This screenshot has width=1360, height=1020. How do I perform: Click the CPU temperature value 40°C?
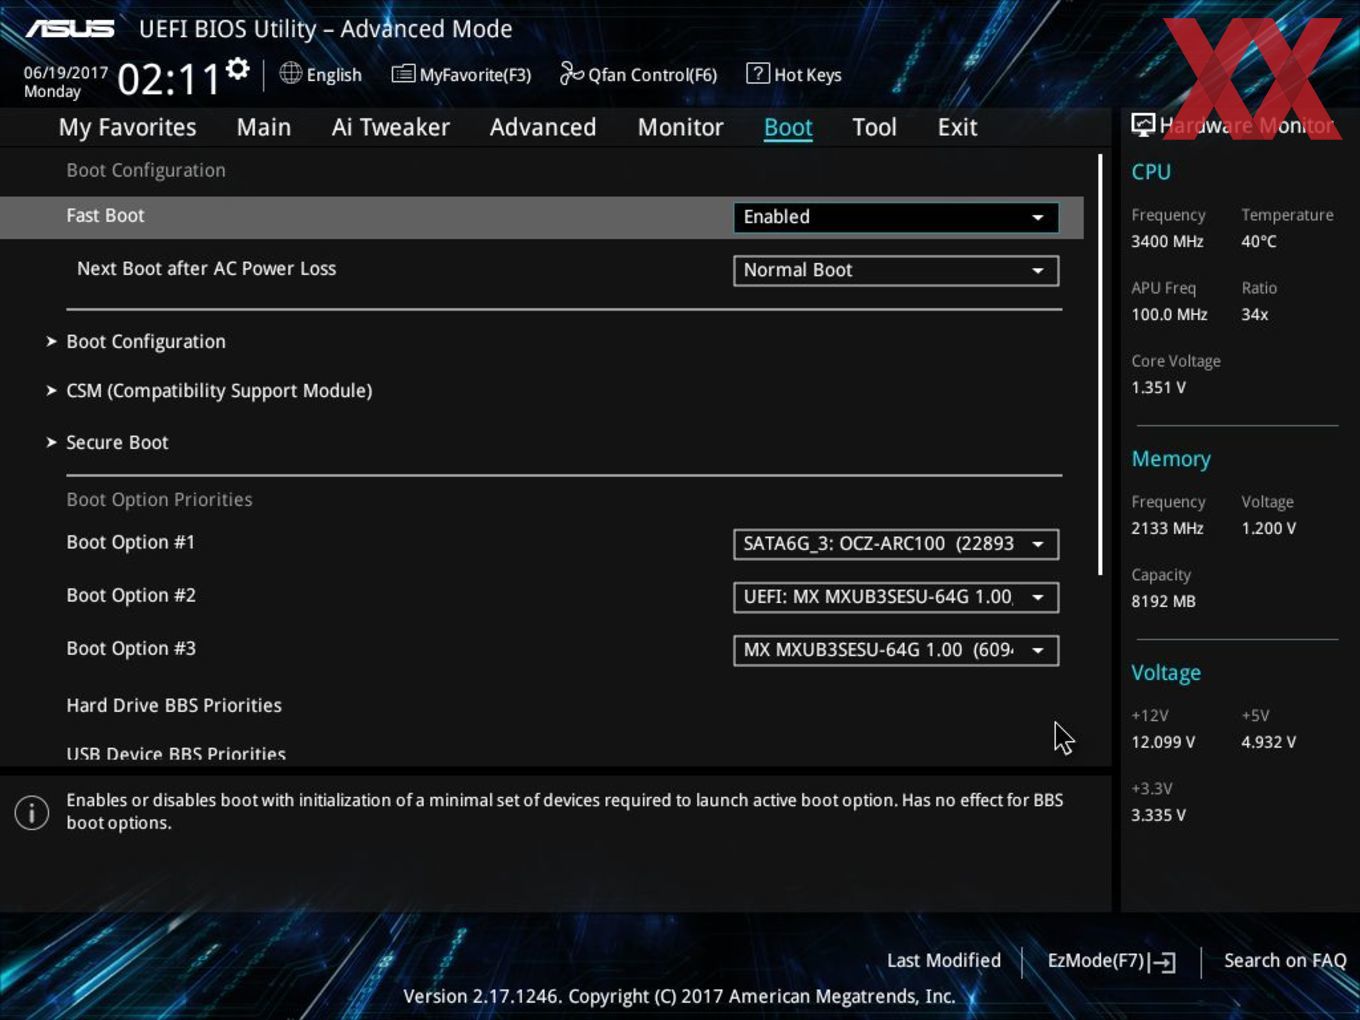pos(1259,242)
